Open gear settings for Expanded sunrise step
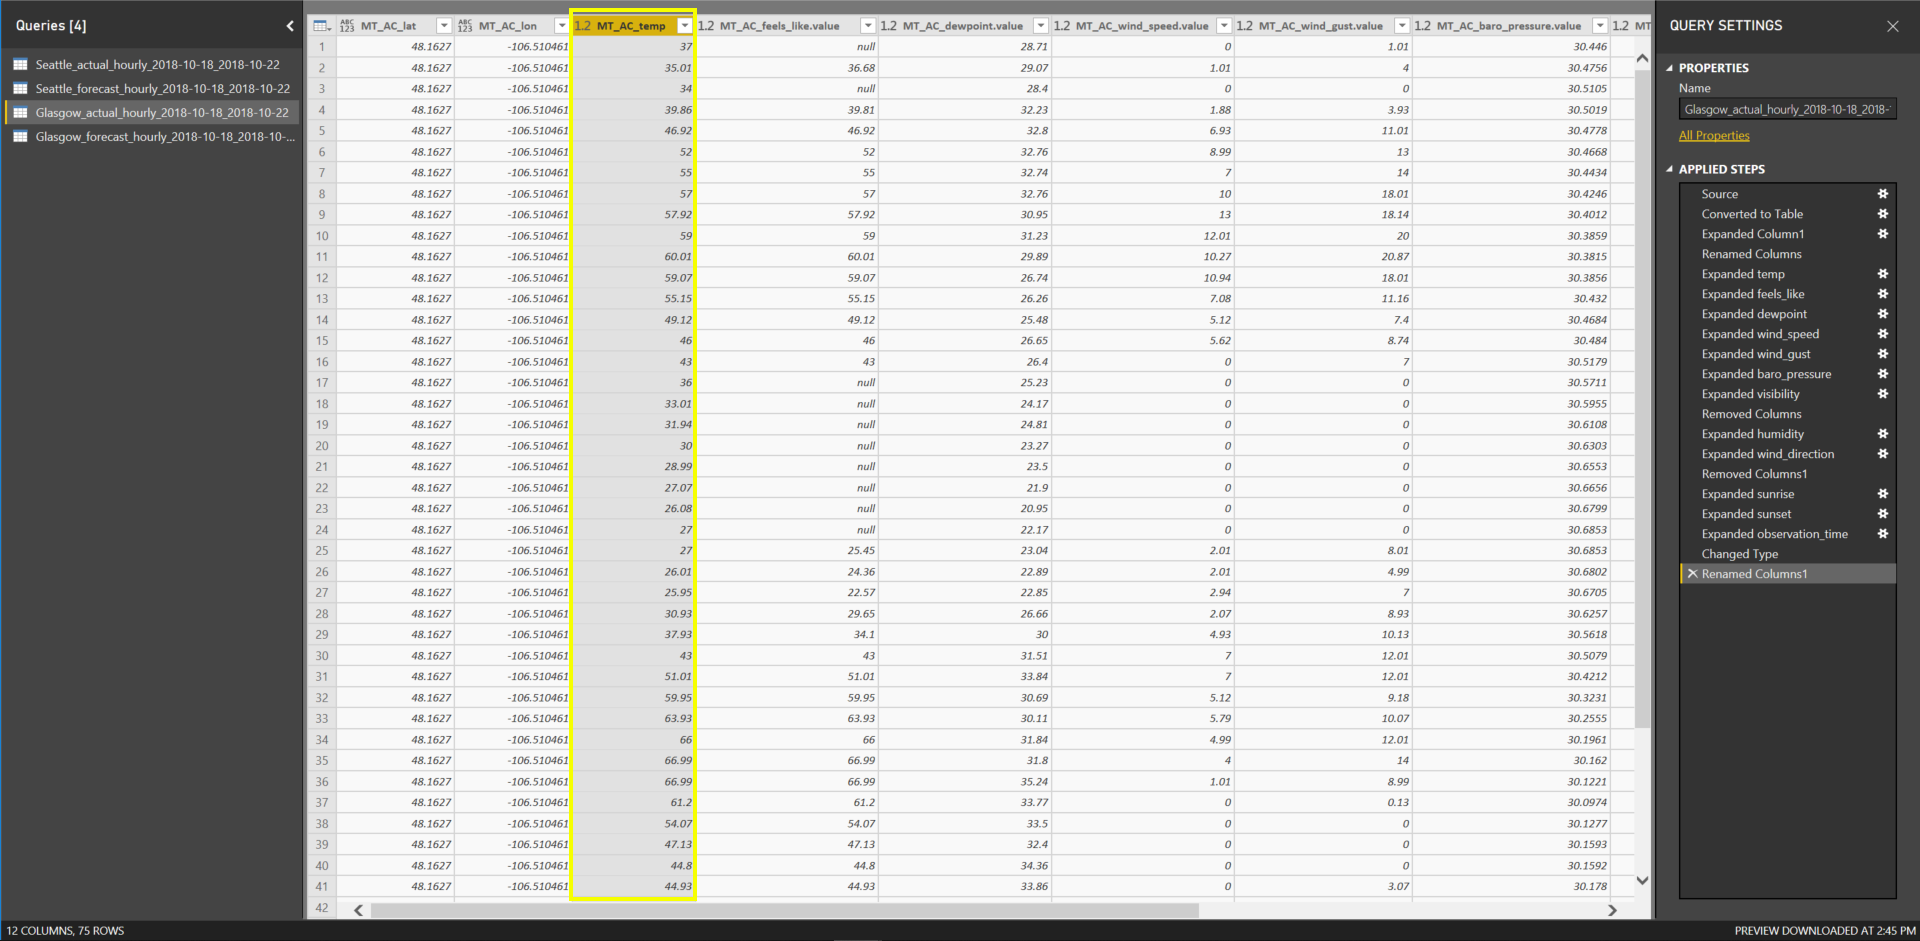1920x941 pixels. [1882, 494]
